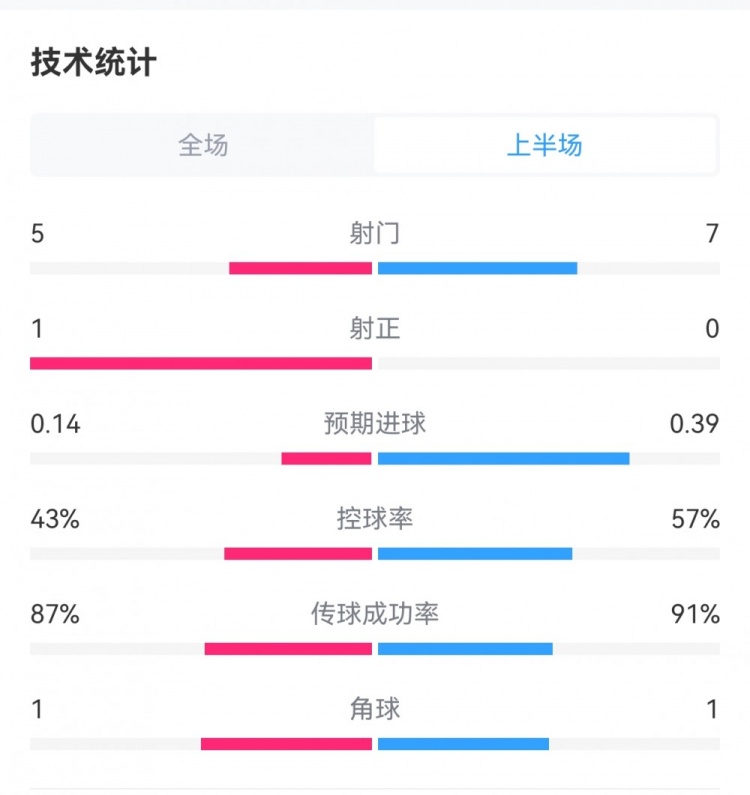Tap the 87% pass accuracy value

tap(55, 614)
